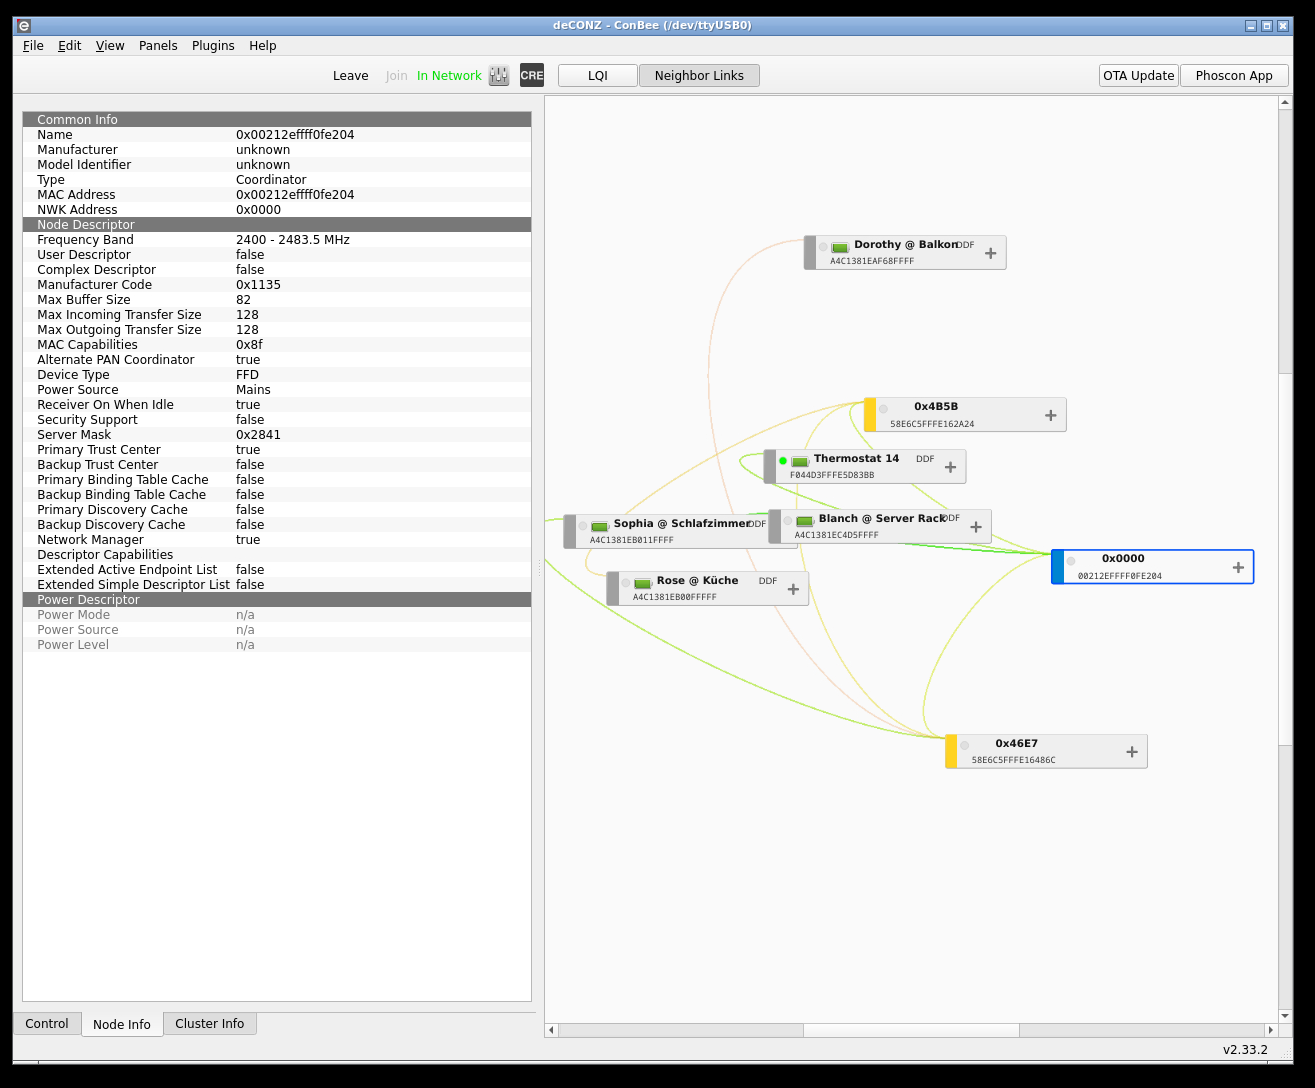Click the yellow stripe on node 0x4B5B
Screen dimensions: 1315x1088
pyautogui.click(x=870, y=415)
